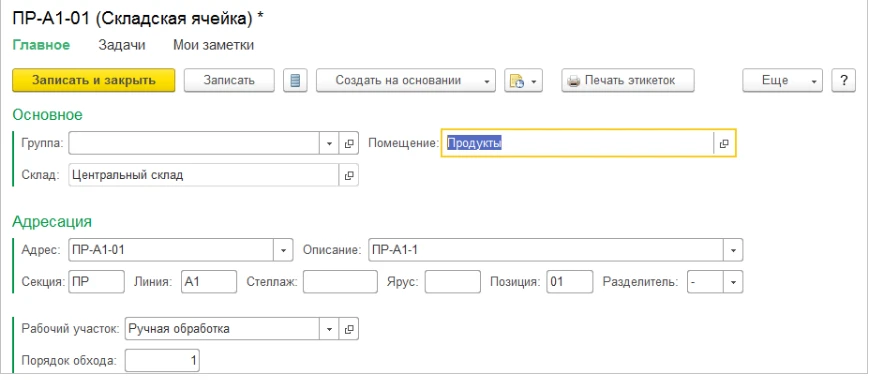
Task: Expand the Адрес dropdown arrow
Action: click(x=283, y=250)
